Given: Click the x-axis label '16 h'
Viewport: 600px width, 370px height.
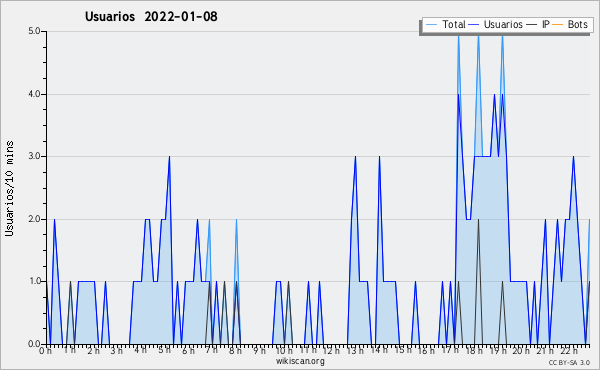Looking at the screenshot, I should point(426,350).
